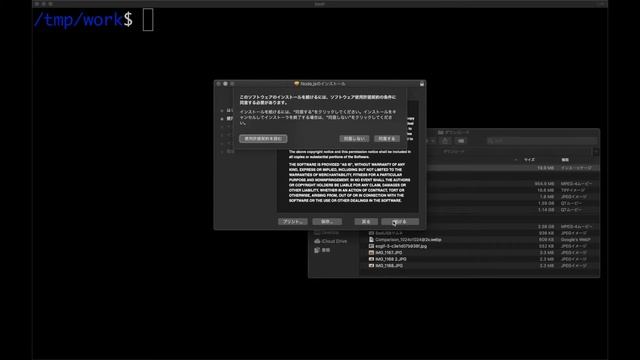Click the Go Back (戻る) button in installer
640x360 pixels.
point(366,222)
